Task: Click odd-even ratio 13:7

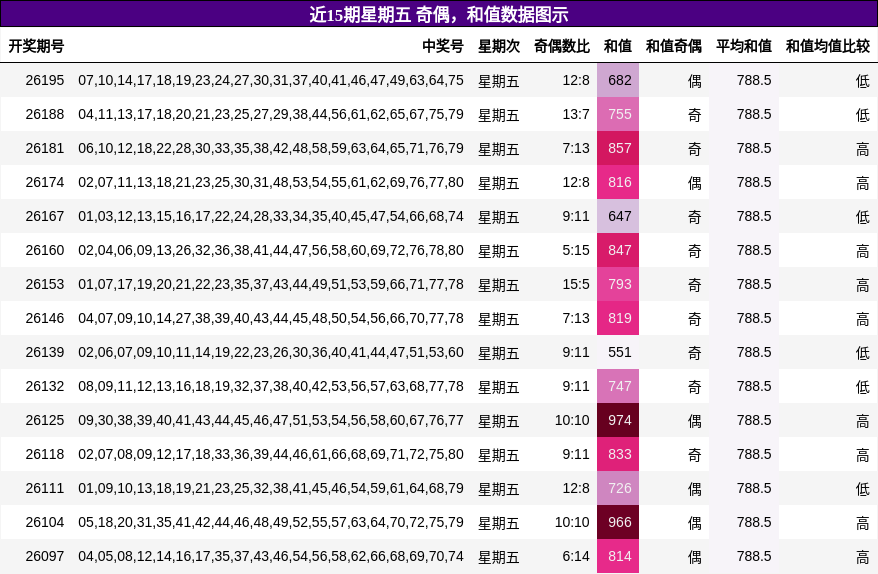Action: pyautogui.click(x=576, y=114)
